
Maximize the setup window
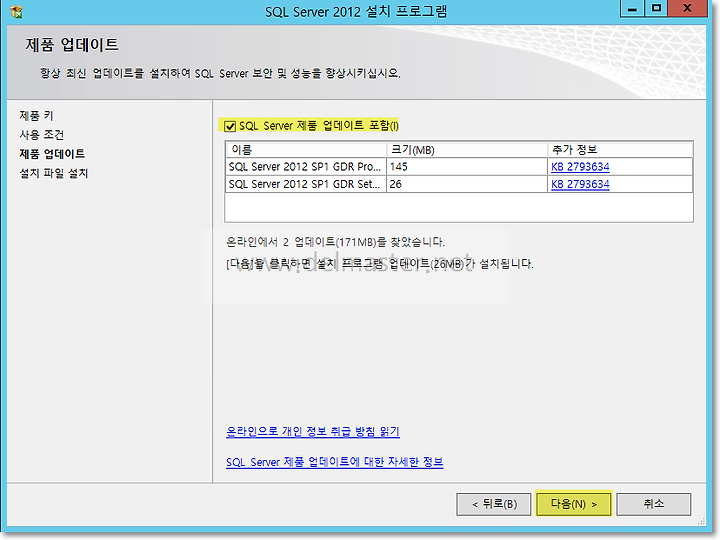click(x=656, y=9)
